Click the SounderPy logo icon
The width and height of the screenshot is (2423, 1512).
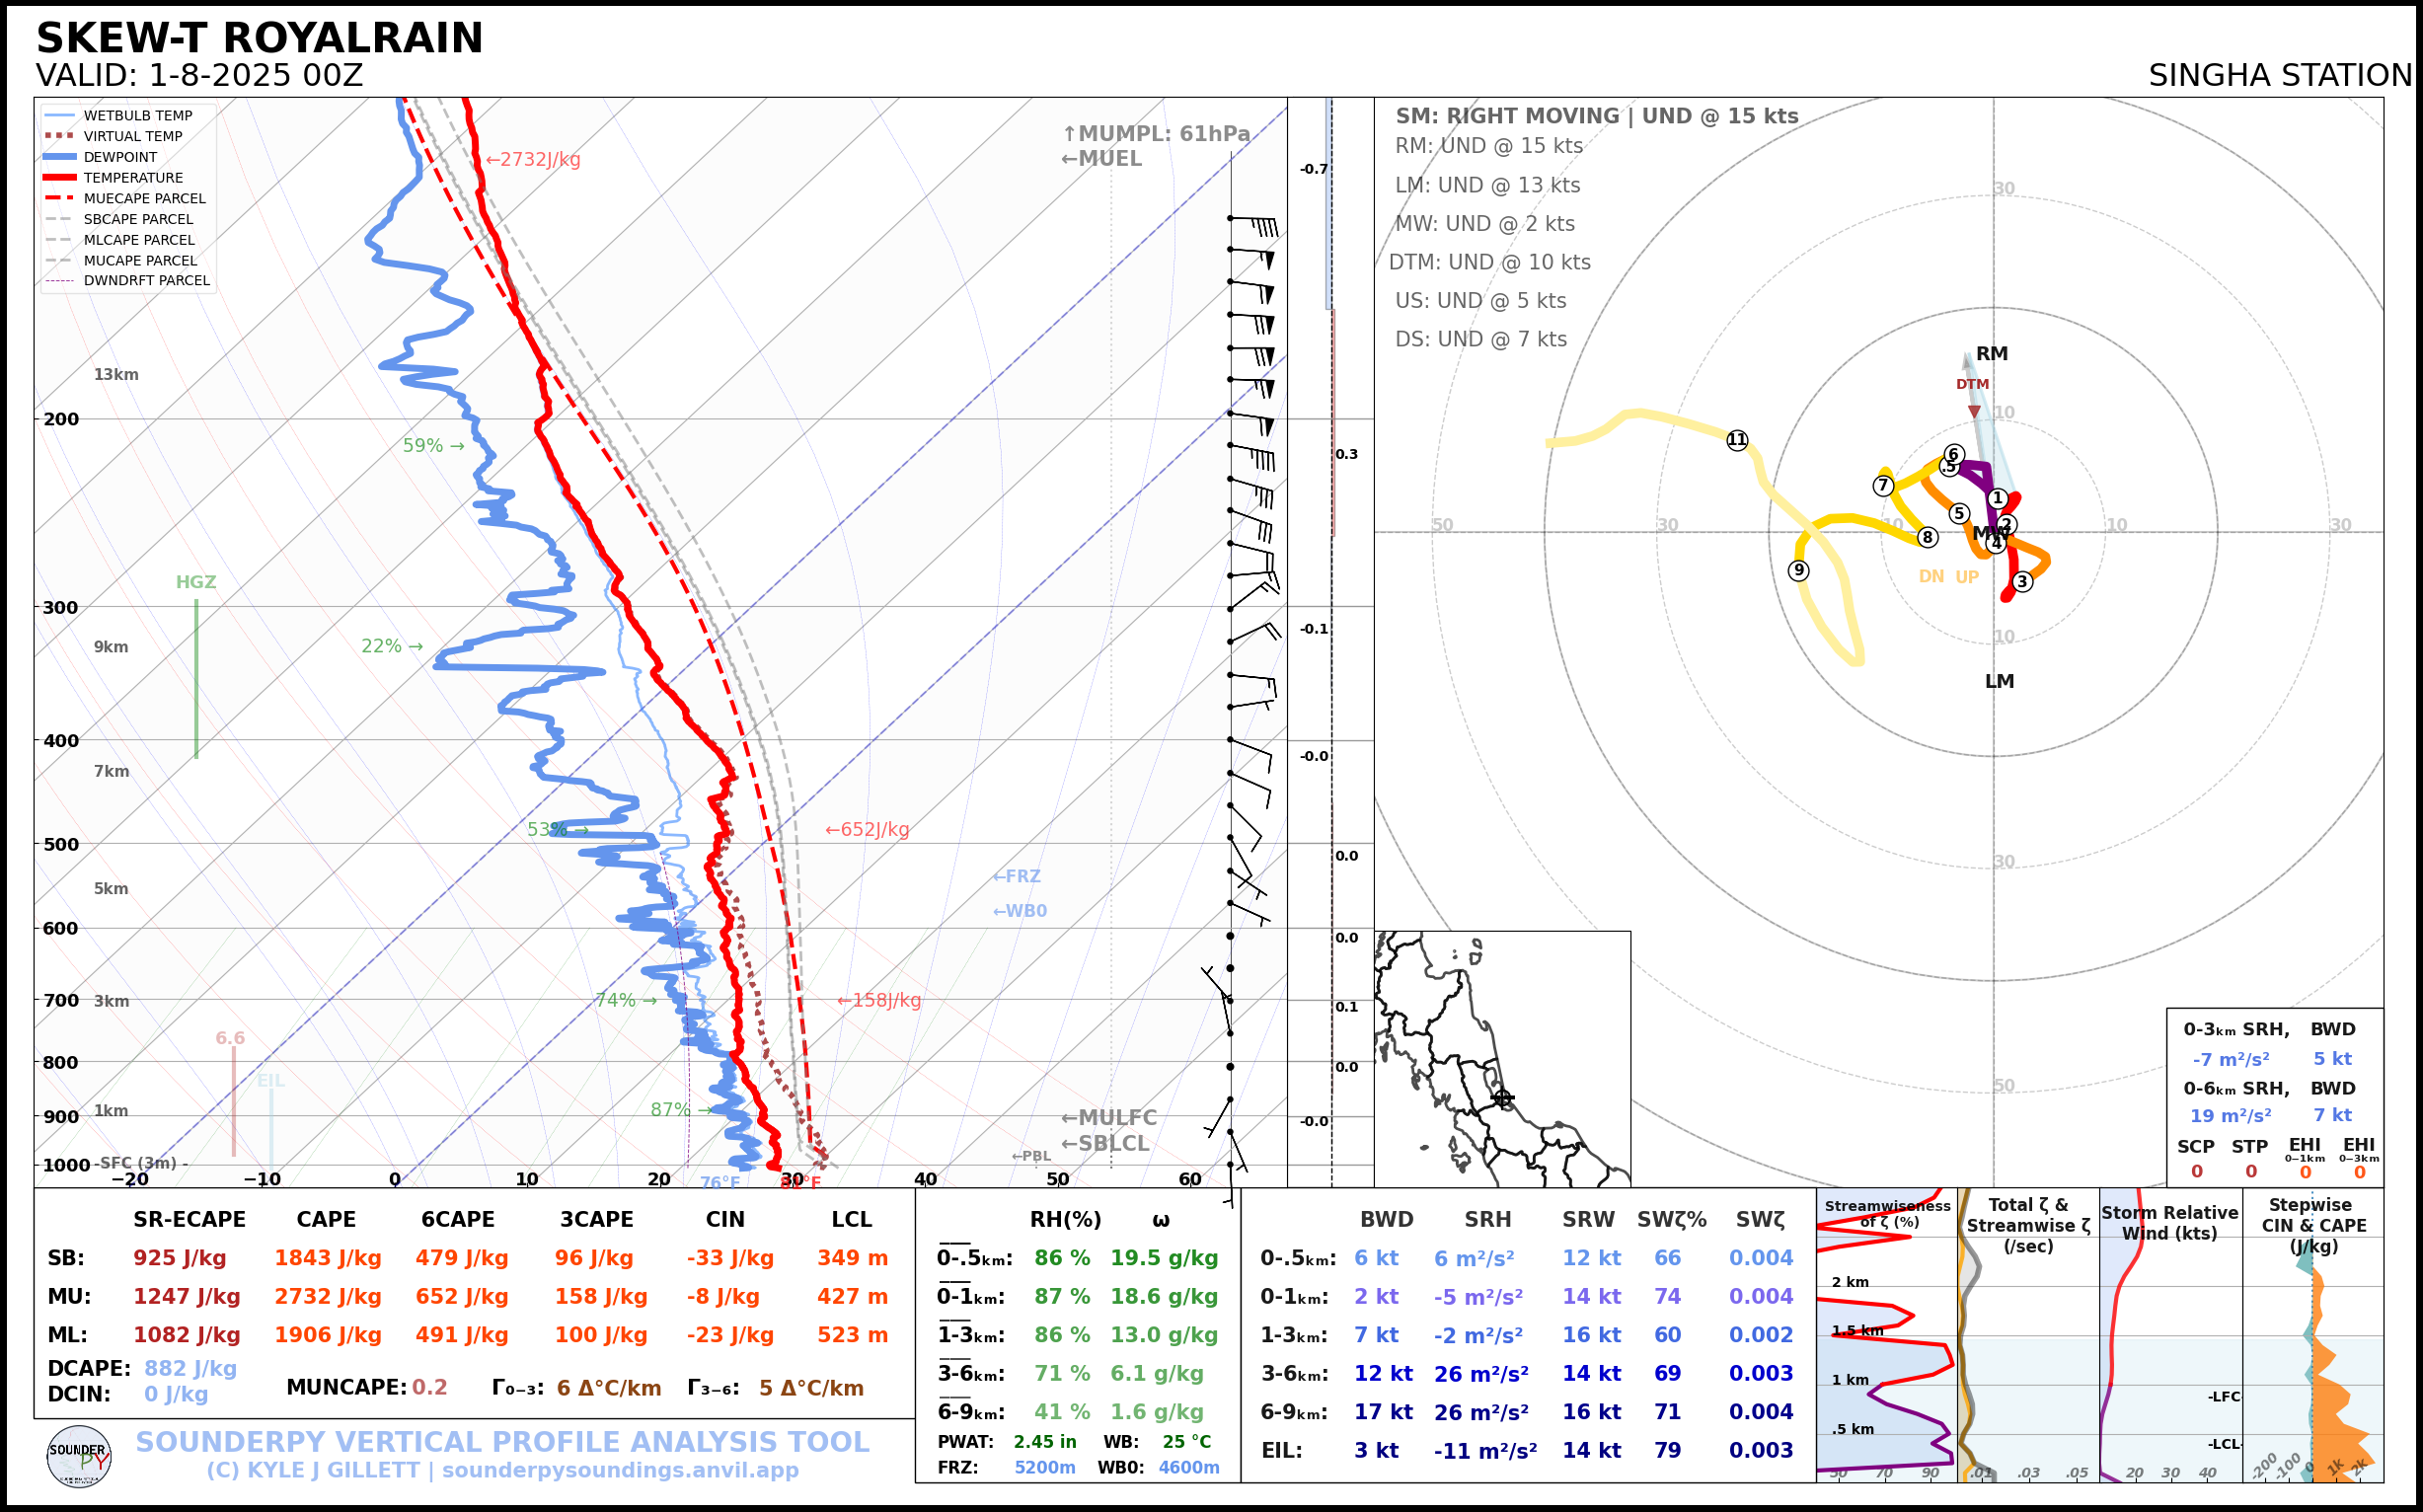pyautogui.click(x=79, y=1456)
